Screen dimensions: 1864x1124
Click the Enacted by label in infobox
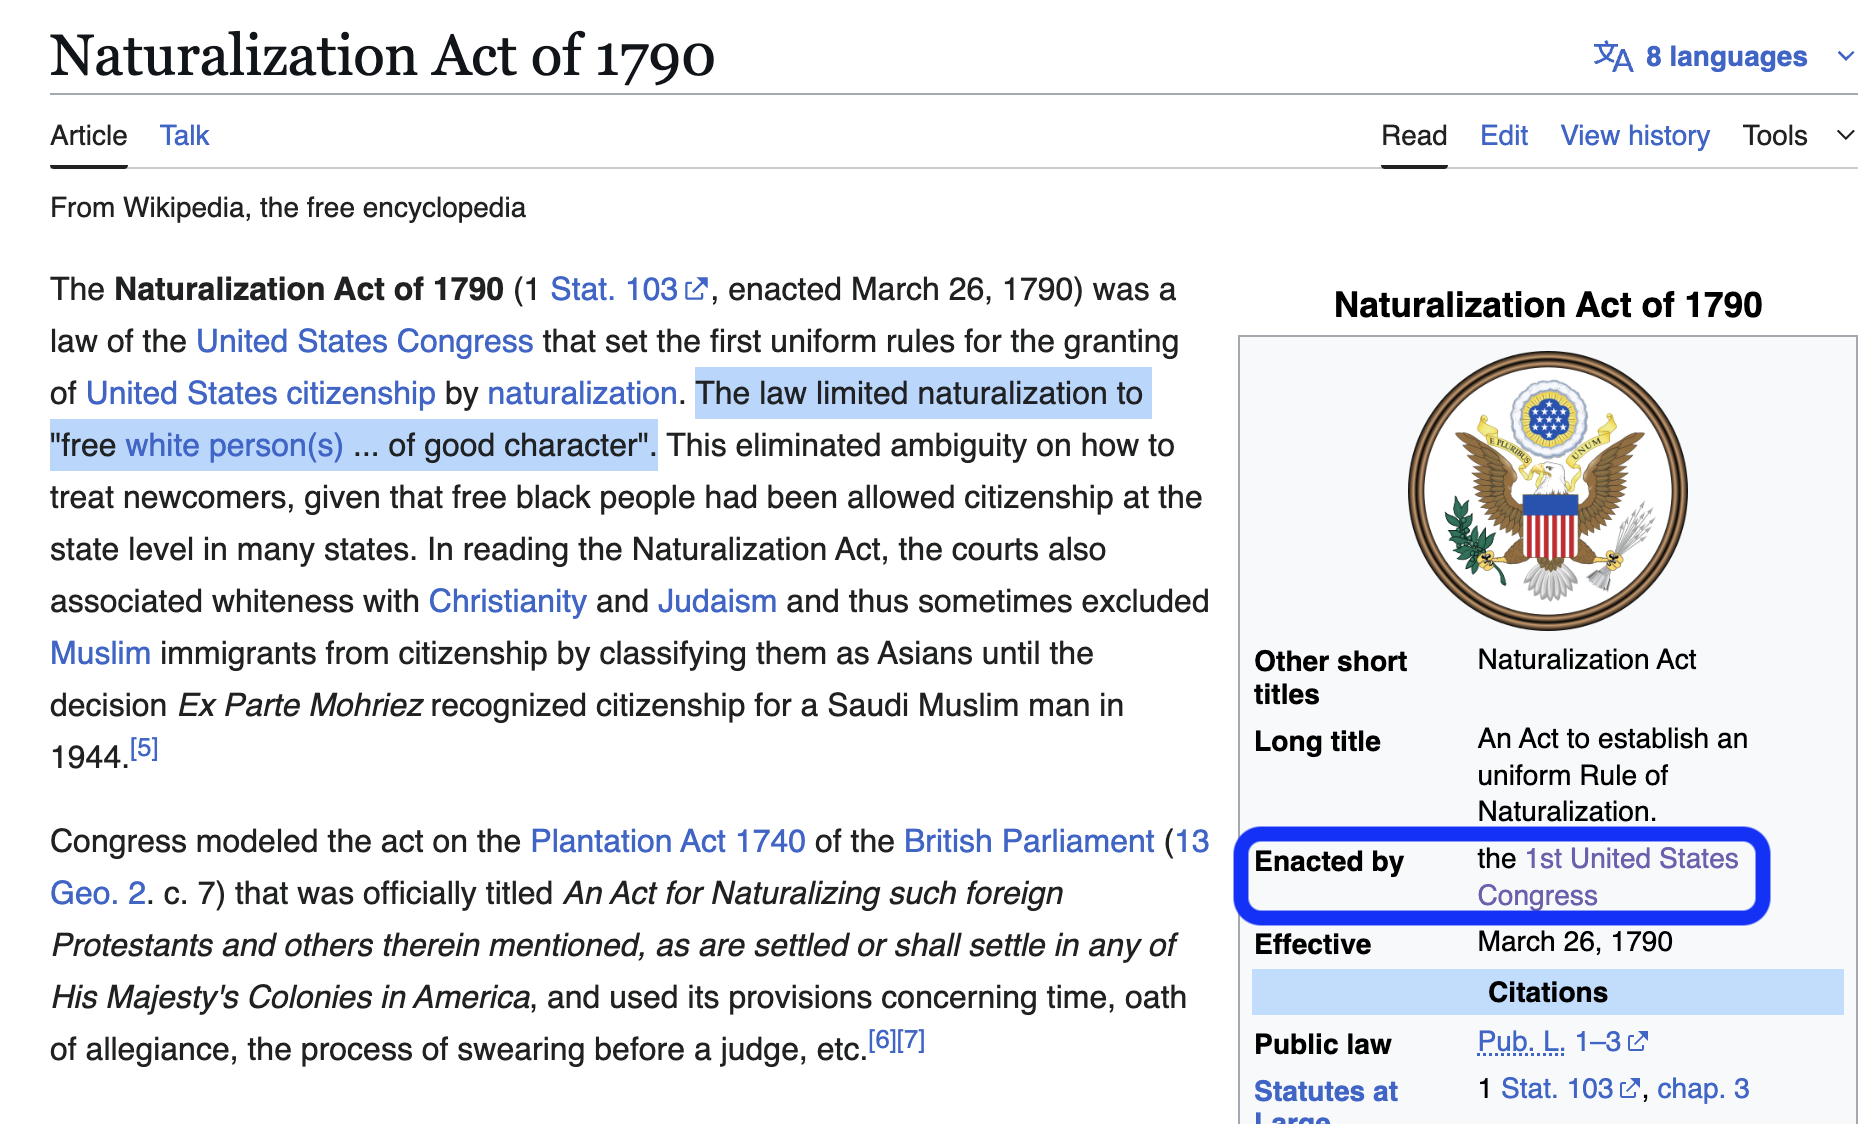[x=1329, y=861]
